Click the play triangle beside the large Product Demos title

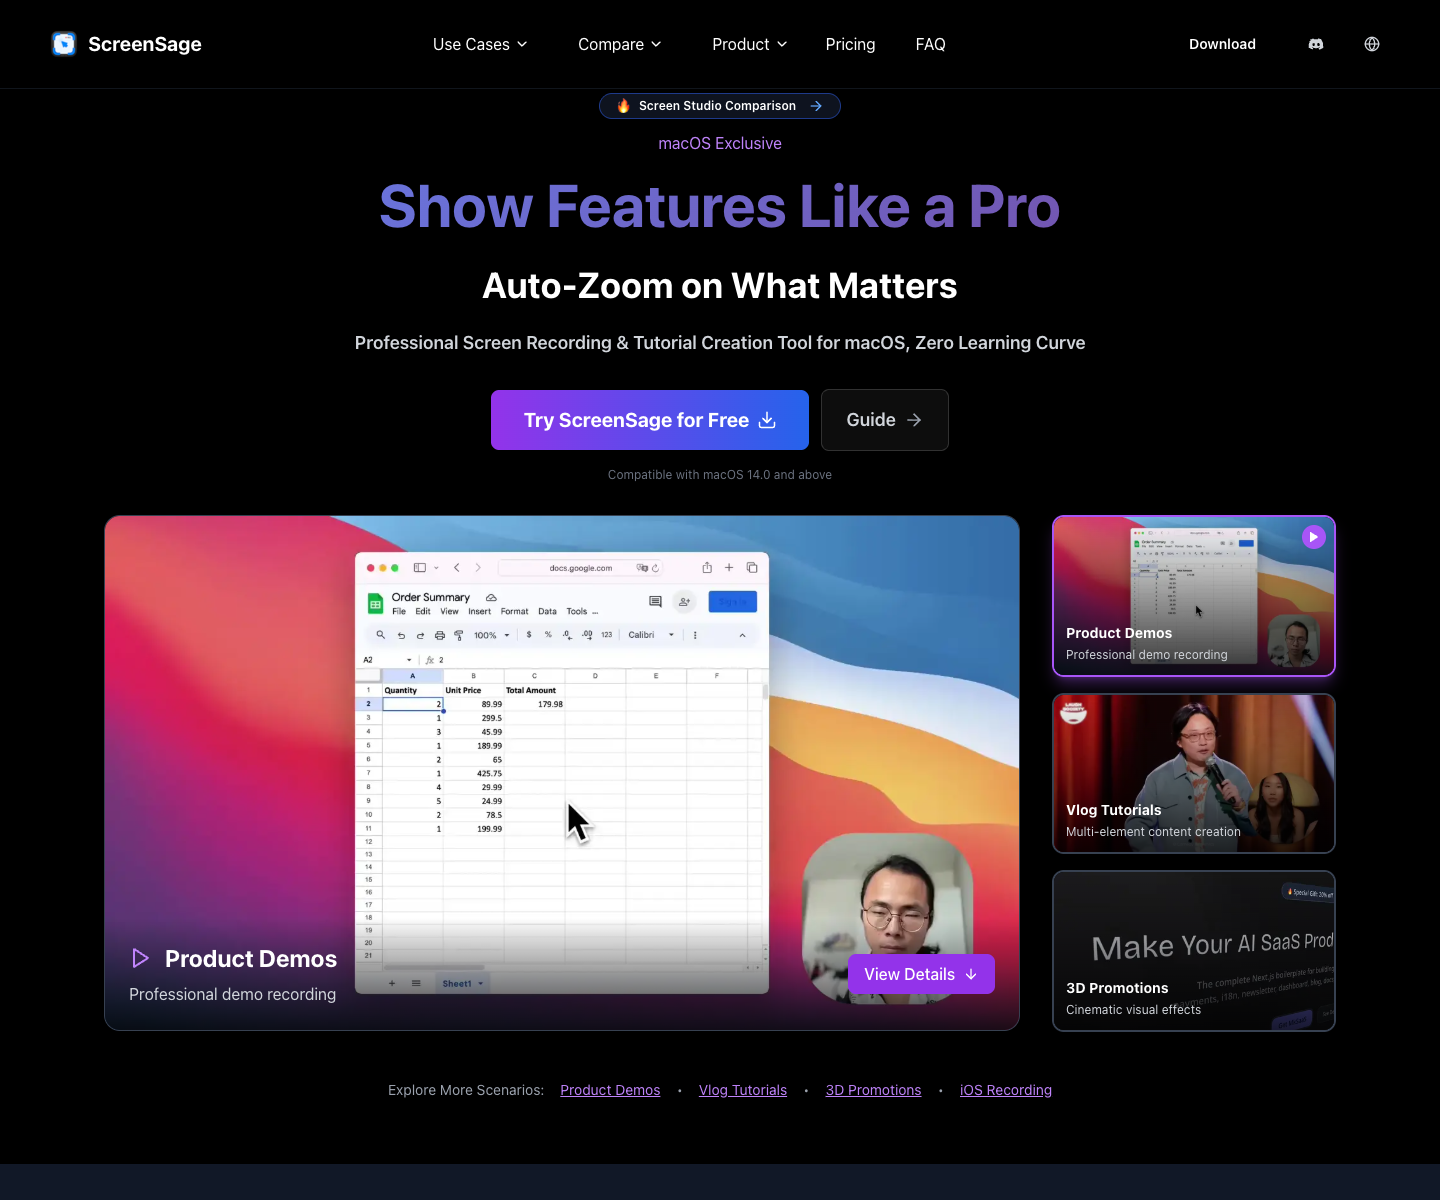point(140,958)
